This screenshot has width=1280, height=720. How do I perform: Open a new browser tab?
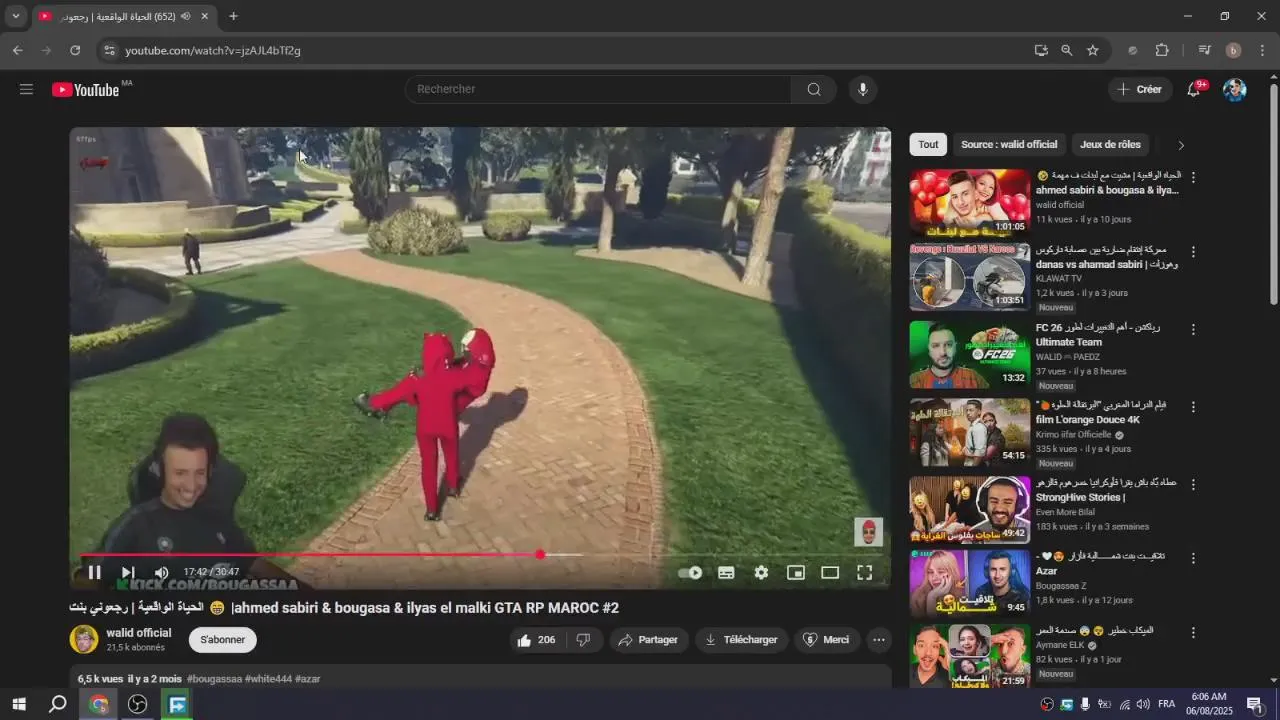point(233,16)
